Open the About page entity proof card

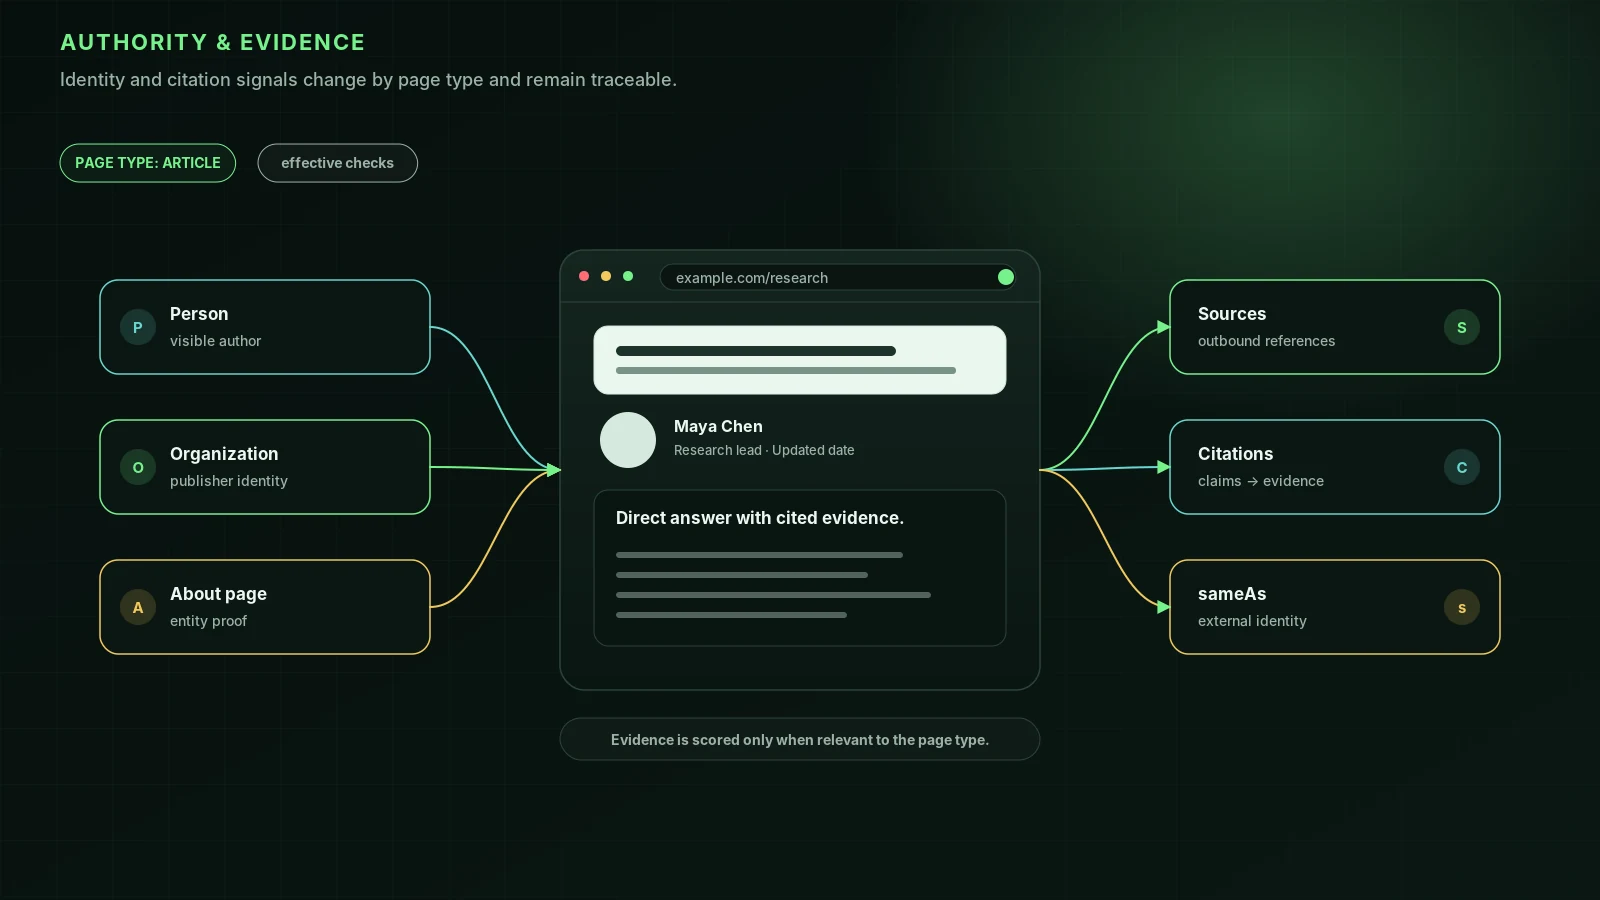pyautogui.click(x=265, y=607)
